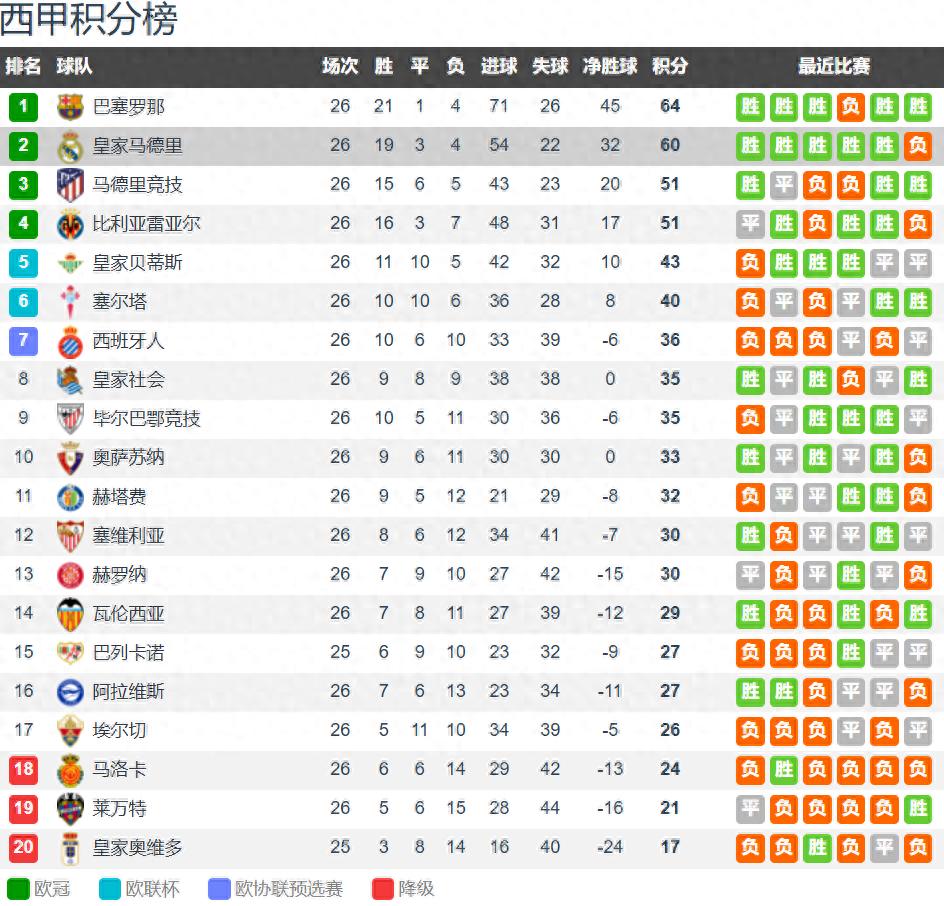944x906 pixels.
Task: Sort table by 进球 column header
Action: point(499,67)
